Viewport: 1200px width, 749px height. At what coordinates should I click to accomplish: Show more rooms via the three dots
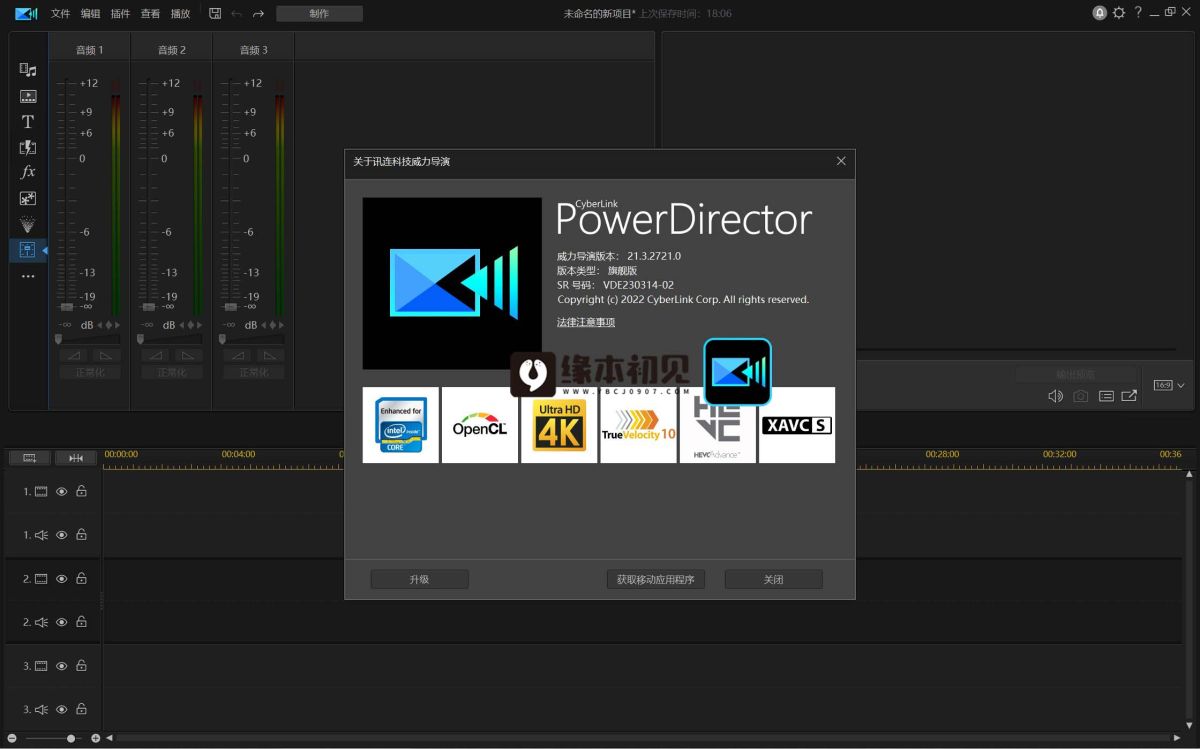(28, 276)
